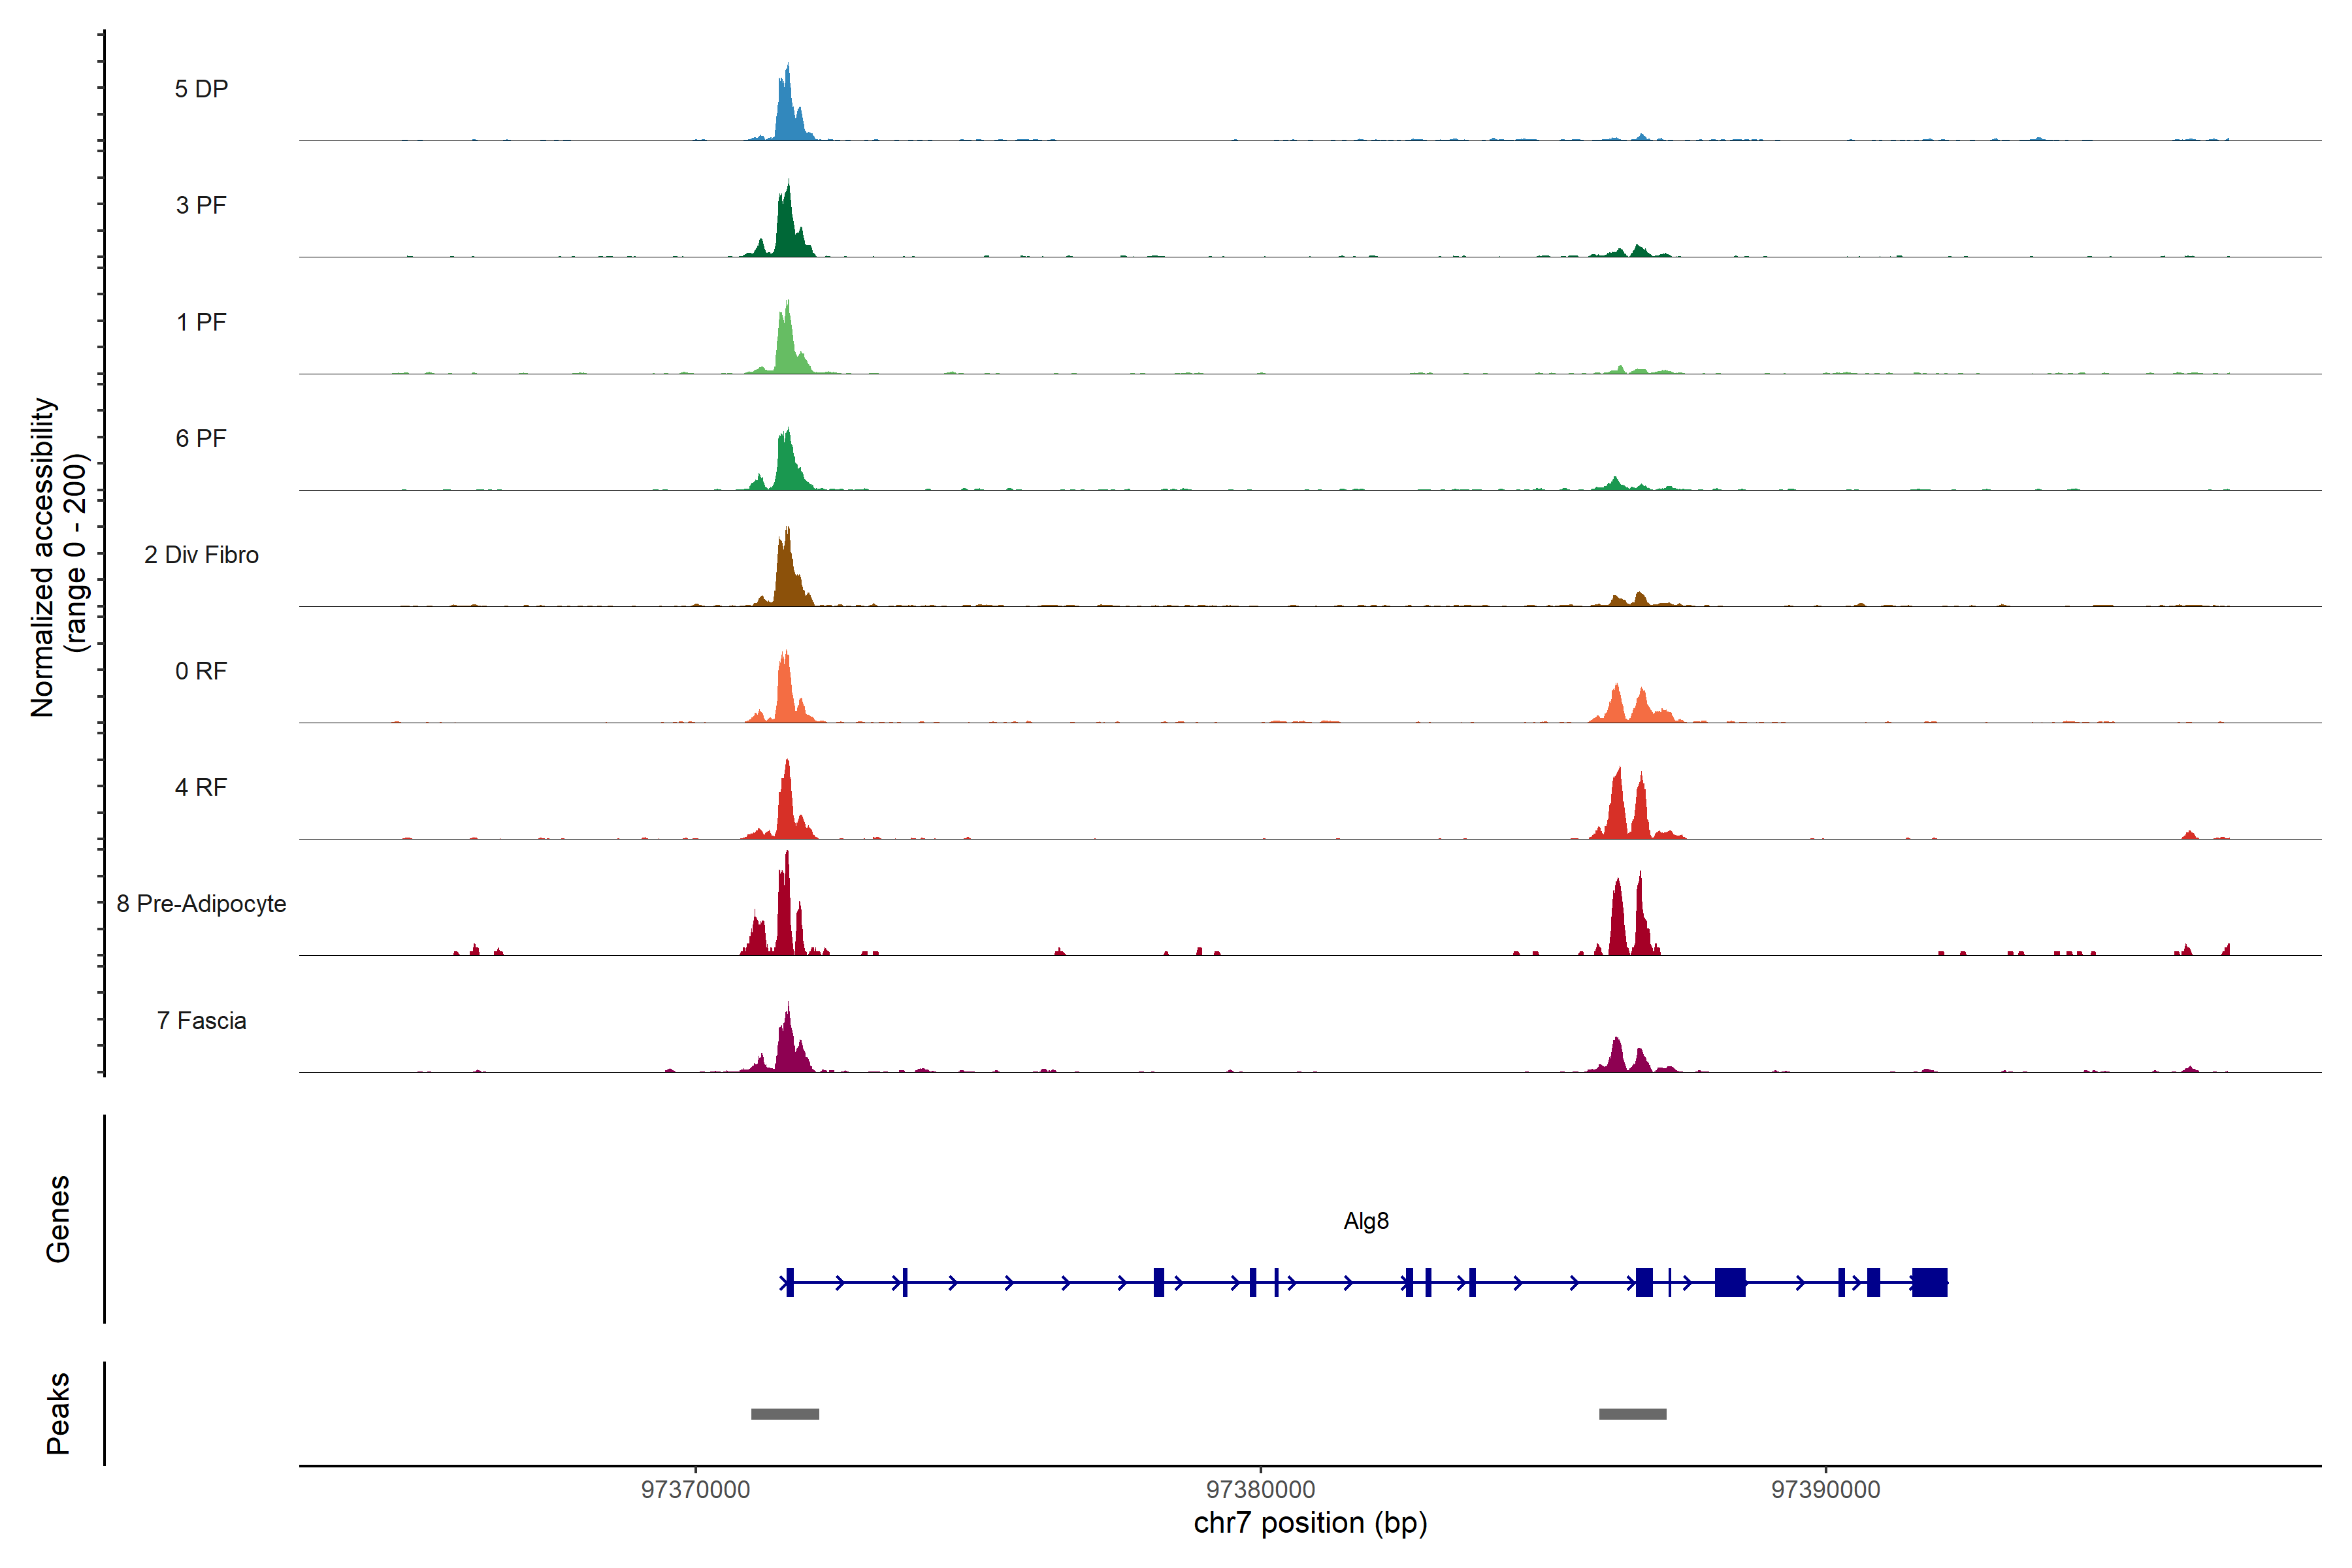Click the 1 PF track label
The width and height of the screenshot is (2352, 1568).
click(201, 322)
